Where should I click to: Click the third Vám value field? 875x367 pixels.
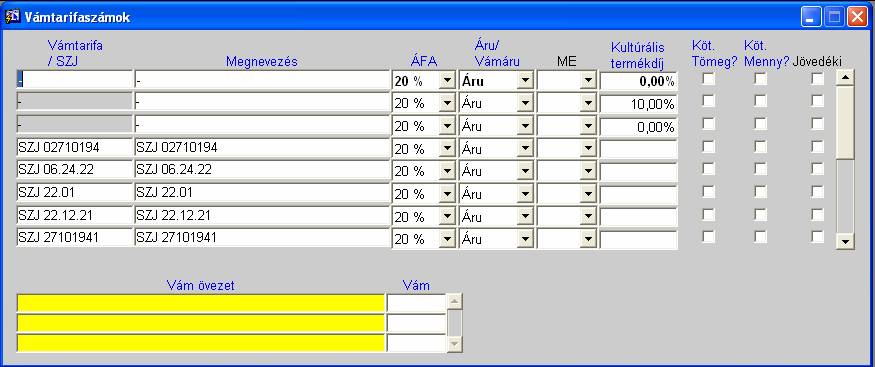tap(416, 343)
